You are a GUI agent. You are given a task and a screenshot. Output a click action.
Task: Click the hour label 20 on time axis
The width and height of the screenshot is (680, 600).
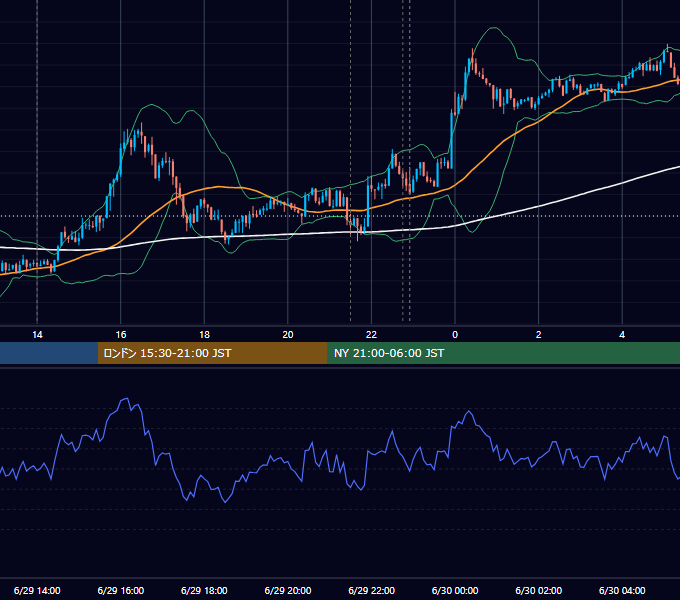(x=288, y=335)
